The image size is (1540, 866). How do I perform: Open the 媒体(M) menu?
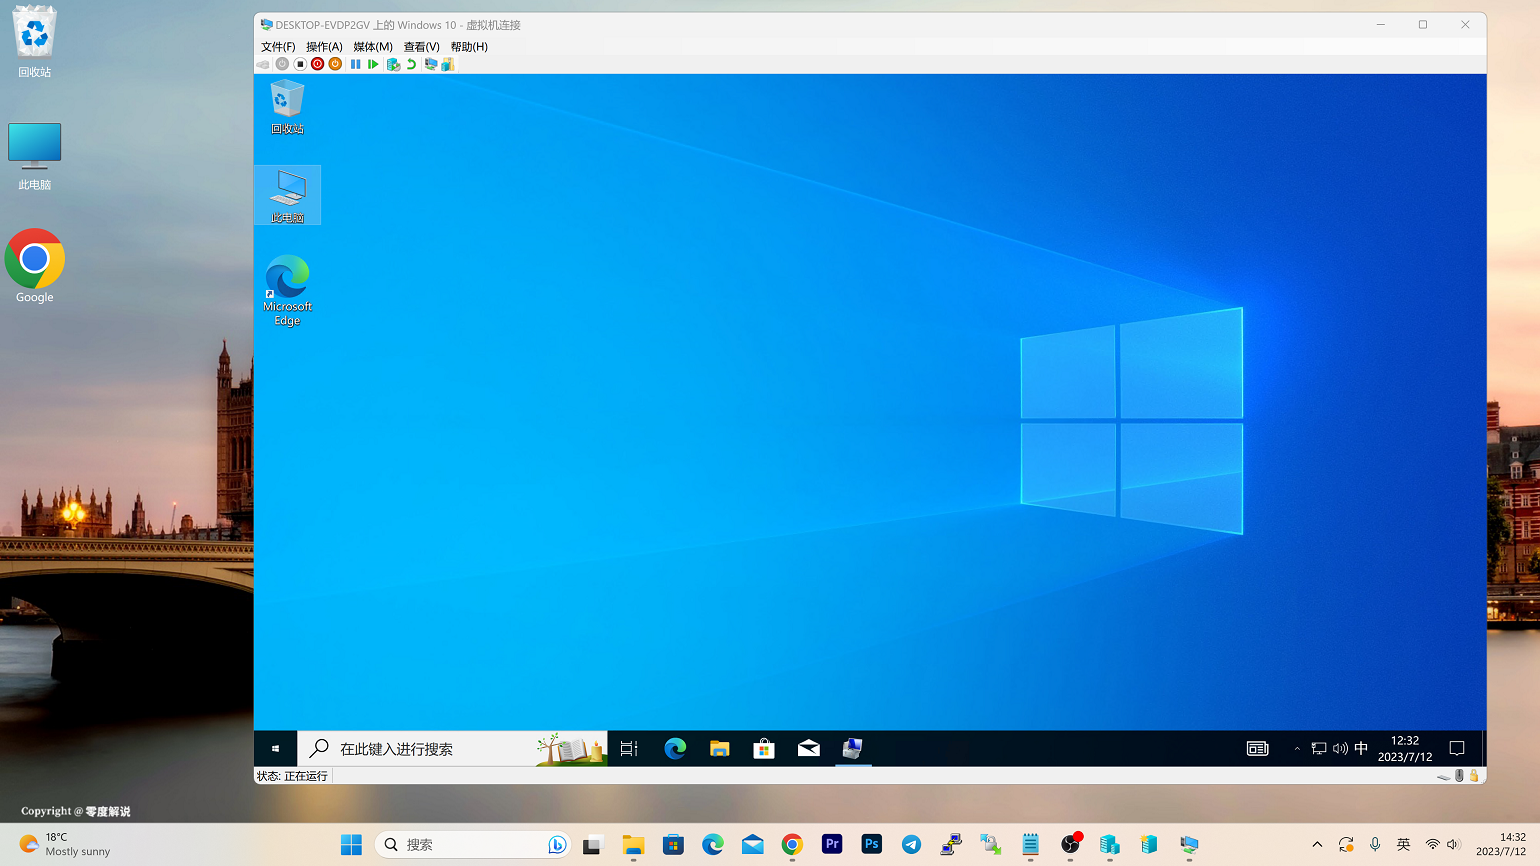click(372, 46)
